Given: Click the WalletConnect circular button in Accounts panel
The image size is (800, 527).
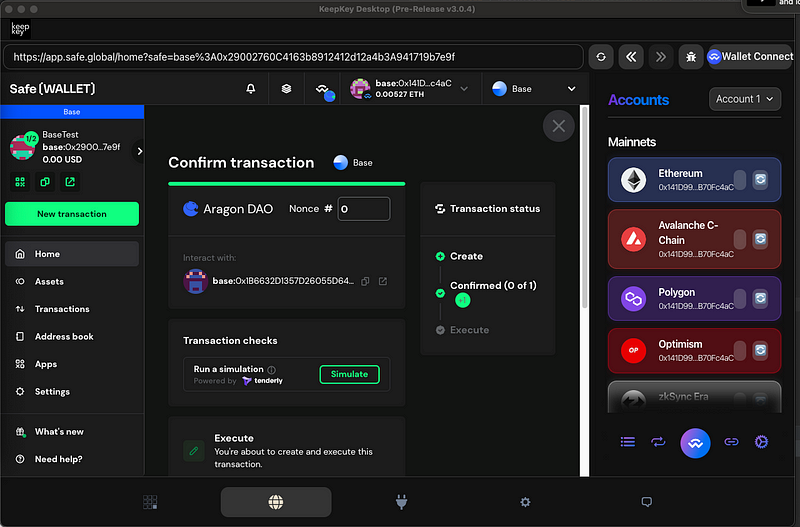Looking at the screenshot, I should click(695, 441).
